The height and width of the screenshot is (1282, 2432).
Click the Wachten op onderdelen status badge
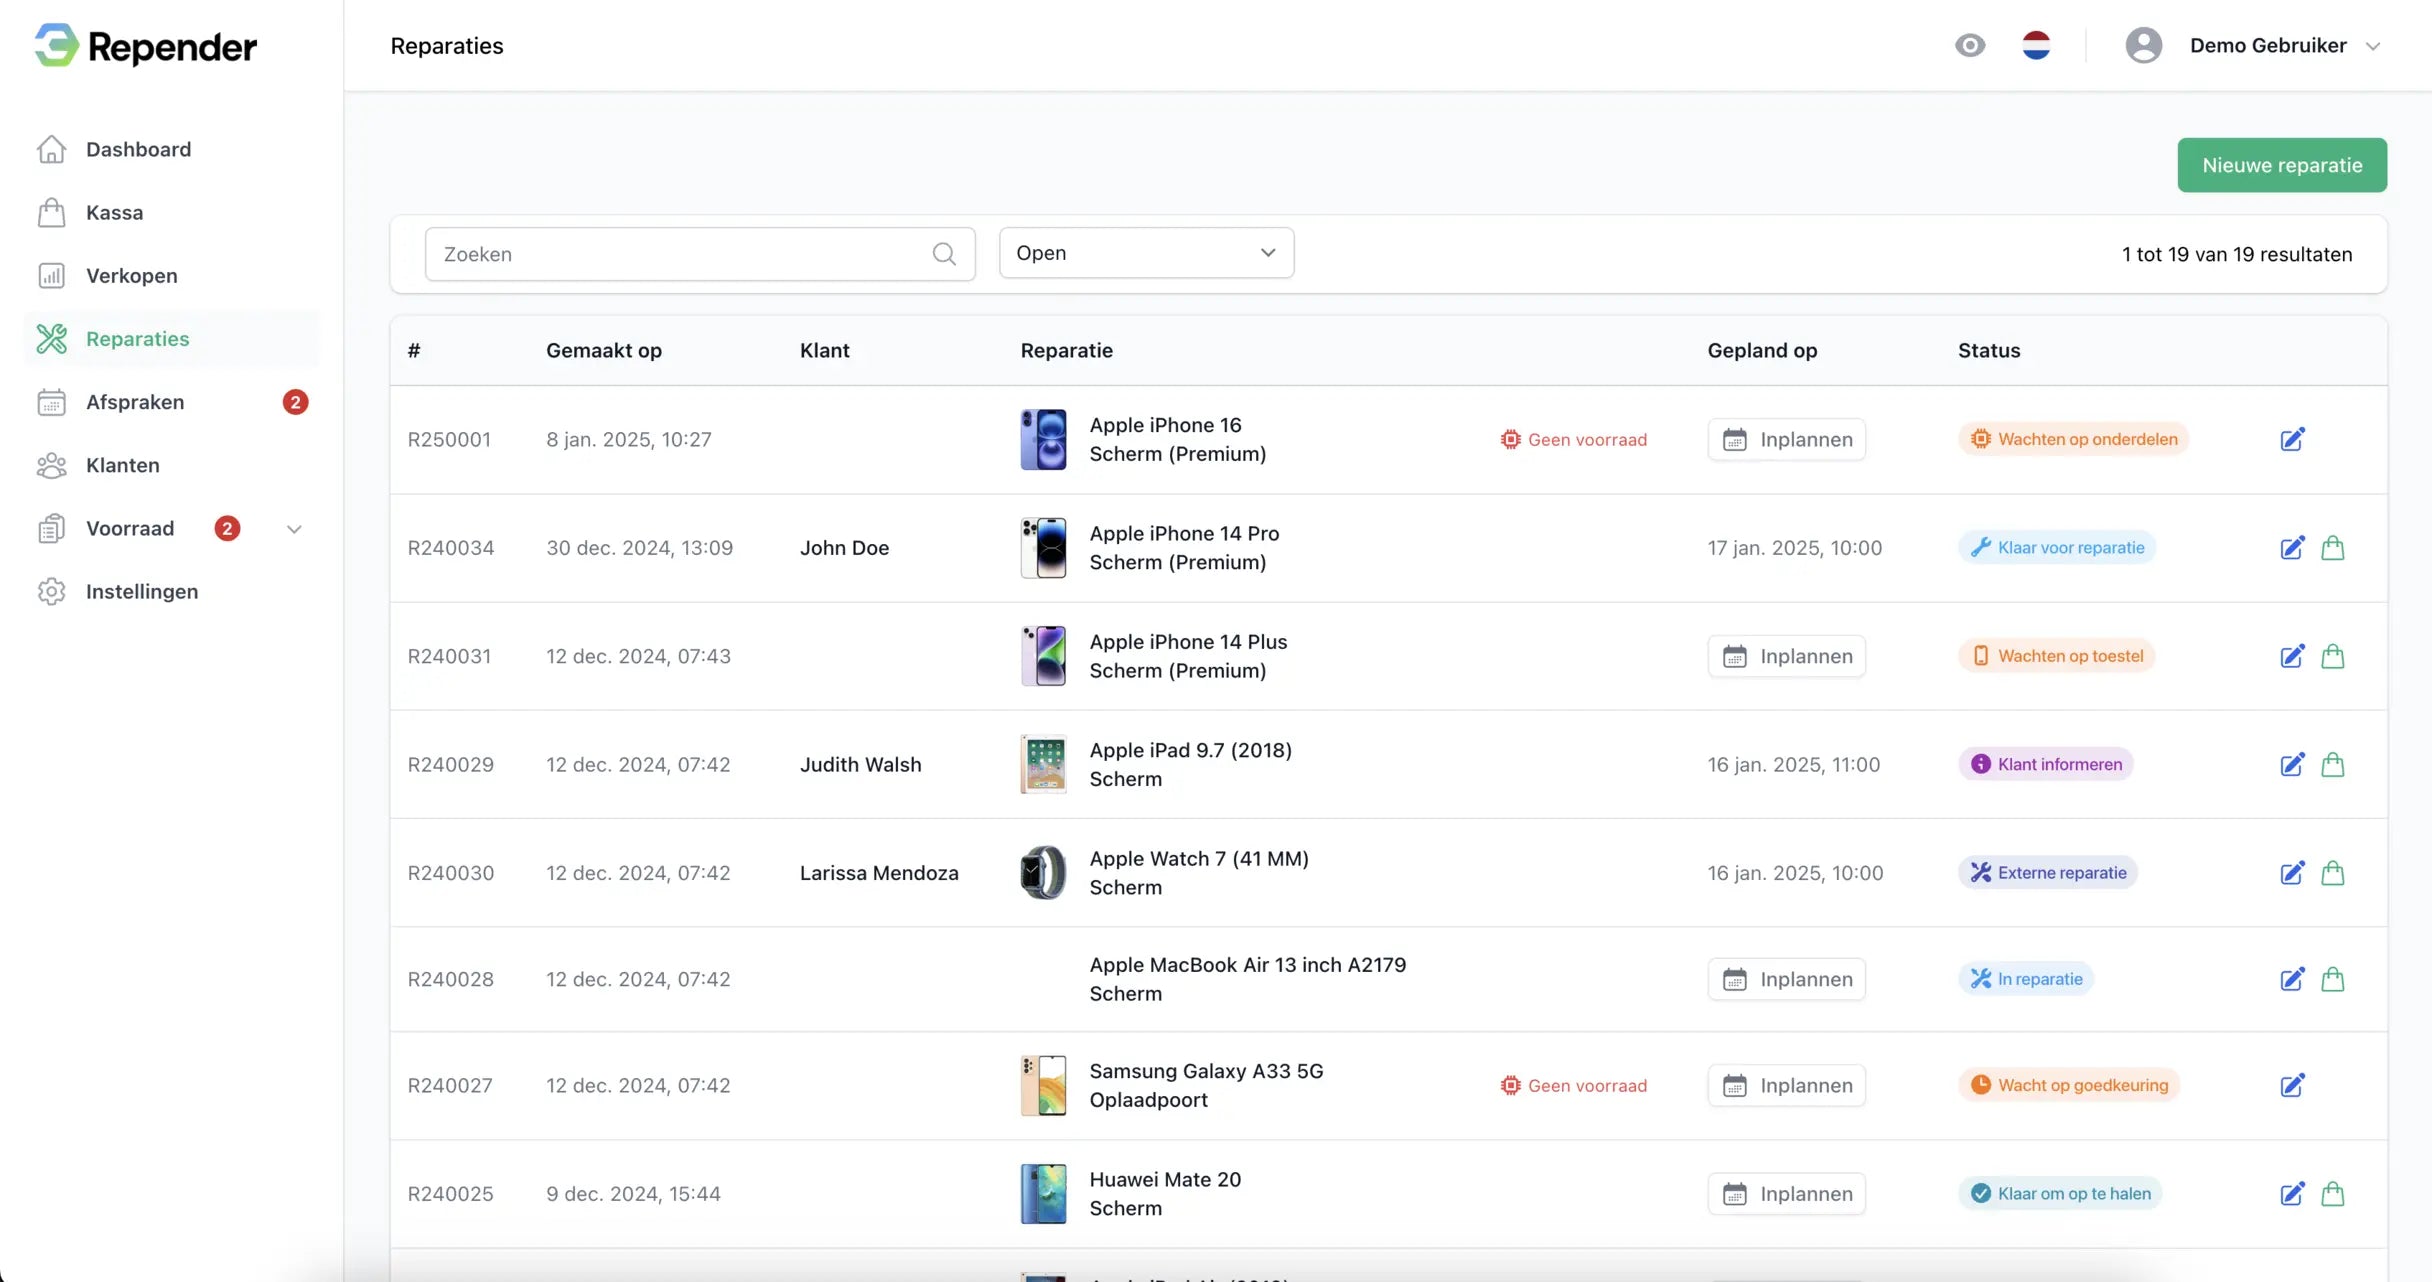2073,439
